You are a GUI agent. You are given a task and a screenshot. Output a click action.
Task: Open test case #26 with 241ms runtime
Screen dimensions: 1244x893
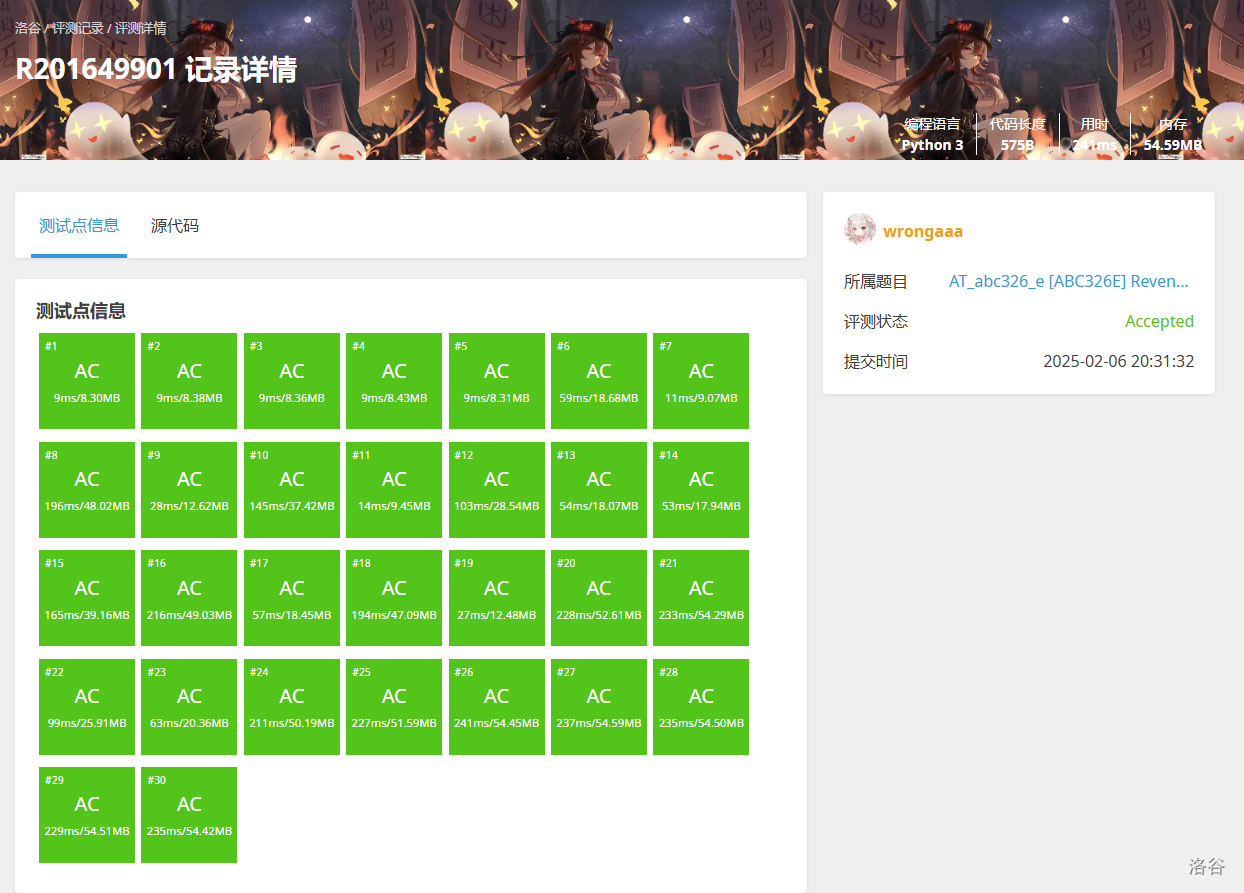[x=497, y=707]
